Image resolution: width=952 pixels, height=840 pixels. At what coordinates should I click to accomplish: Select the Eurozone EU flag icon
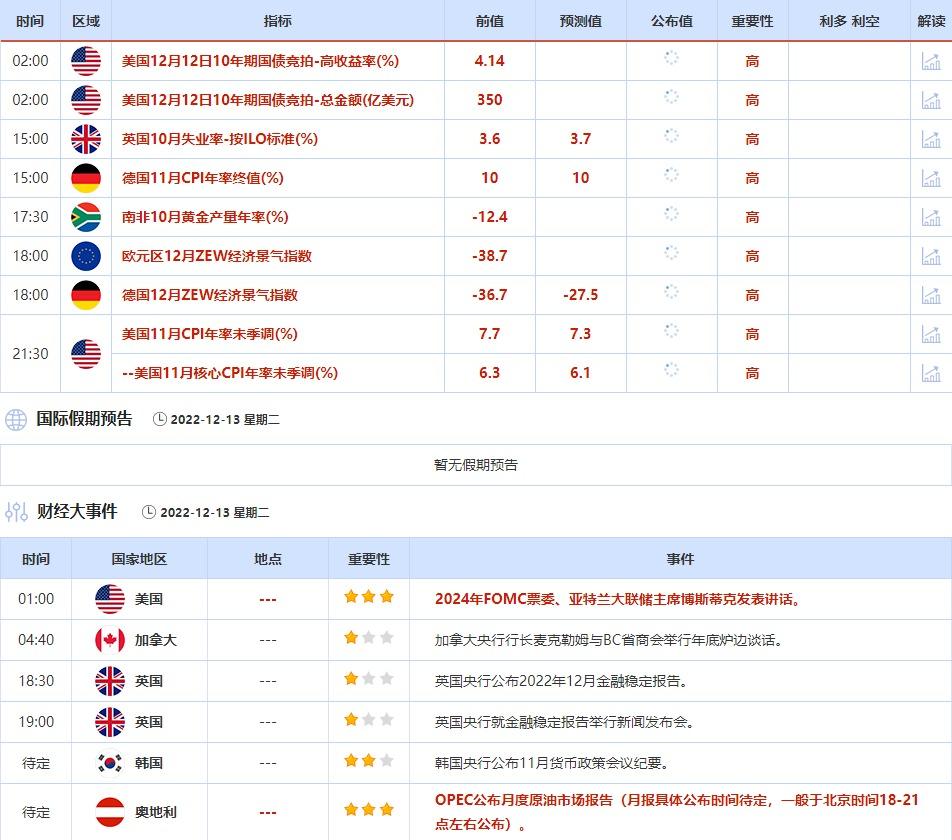pyautogui.click(x=86, y=256)
